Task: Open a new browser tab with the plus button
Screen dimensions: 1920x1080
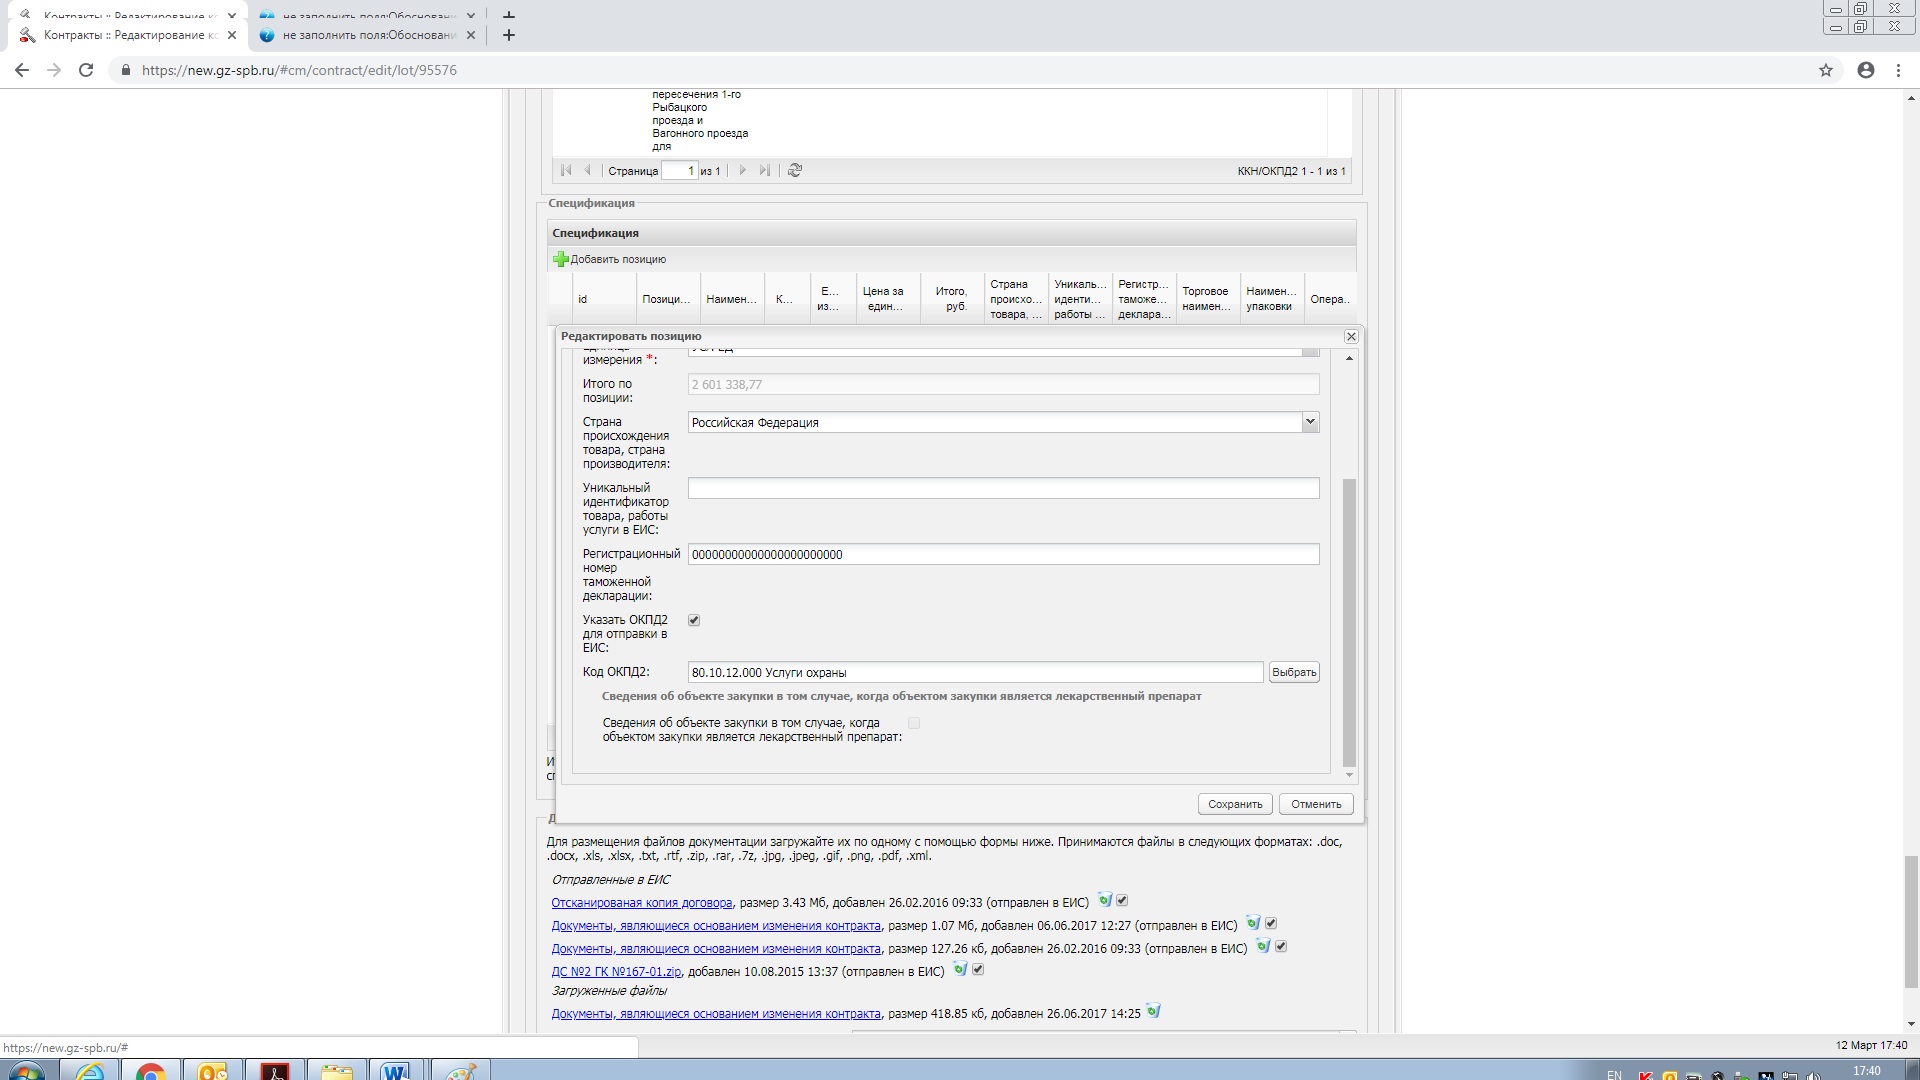Action: click(x=509, y=35)
